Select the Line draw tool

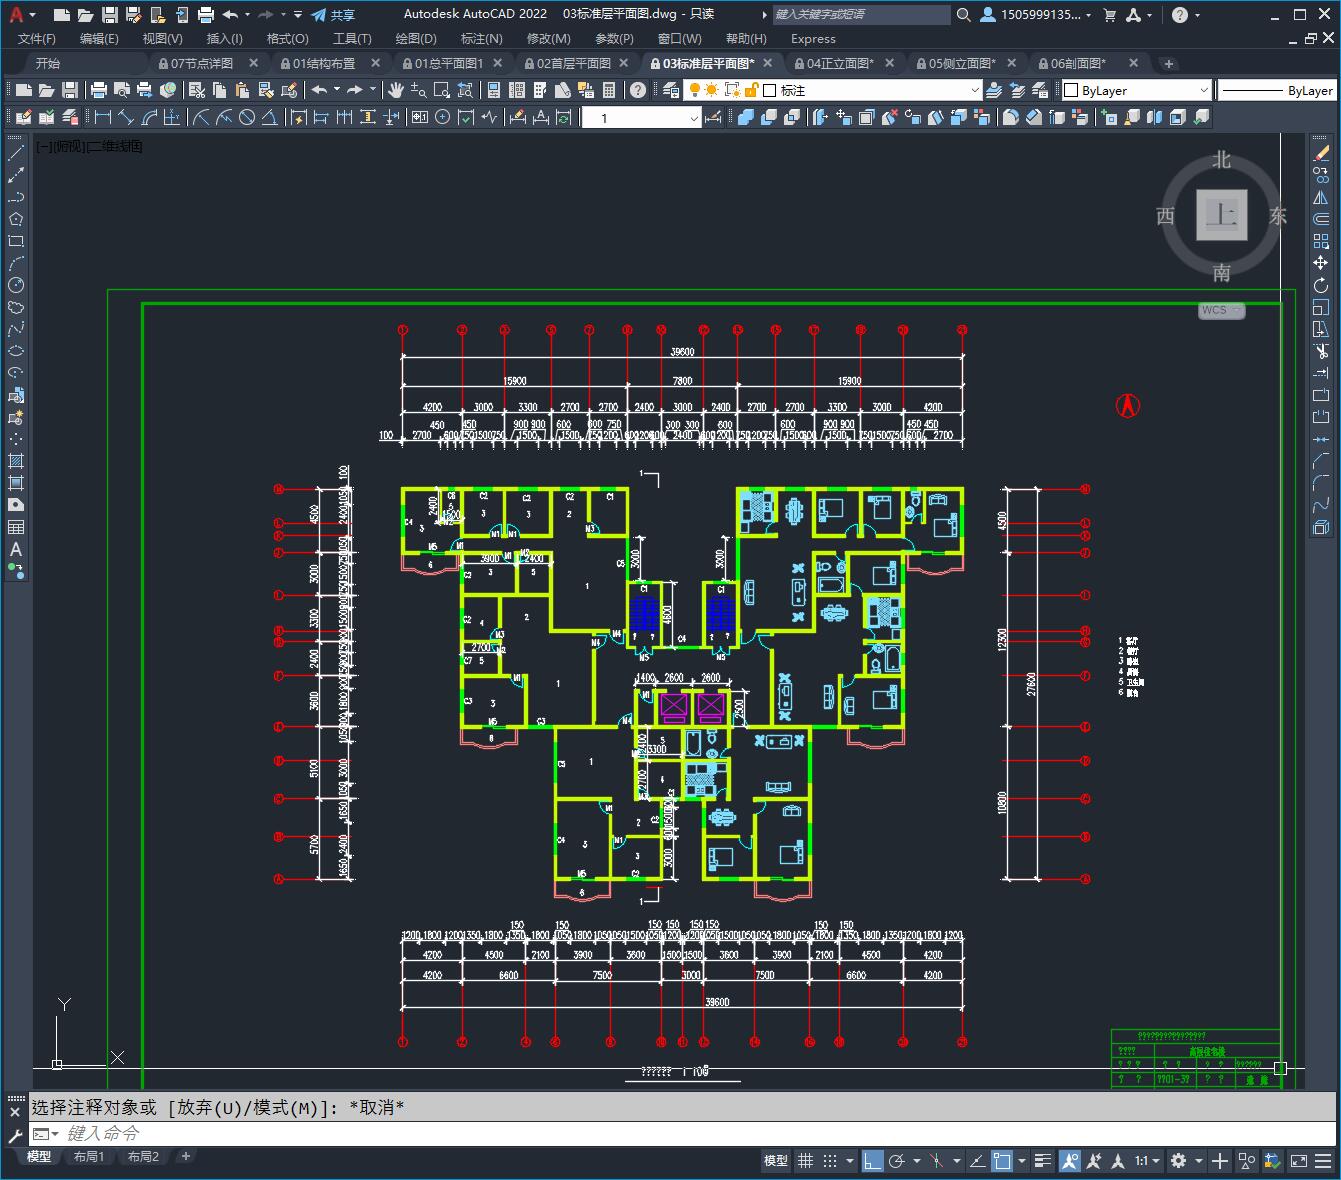pyautogui.click(x=16, y=153)
